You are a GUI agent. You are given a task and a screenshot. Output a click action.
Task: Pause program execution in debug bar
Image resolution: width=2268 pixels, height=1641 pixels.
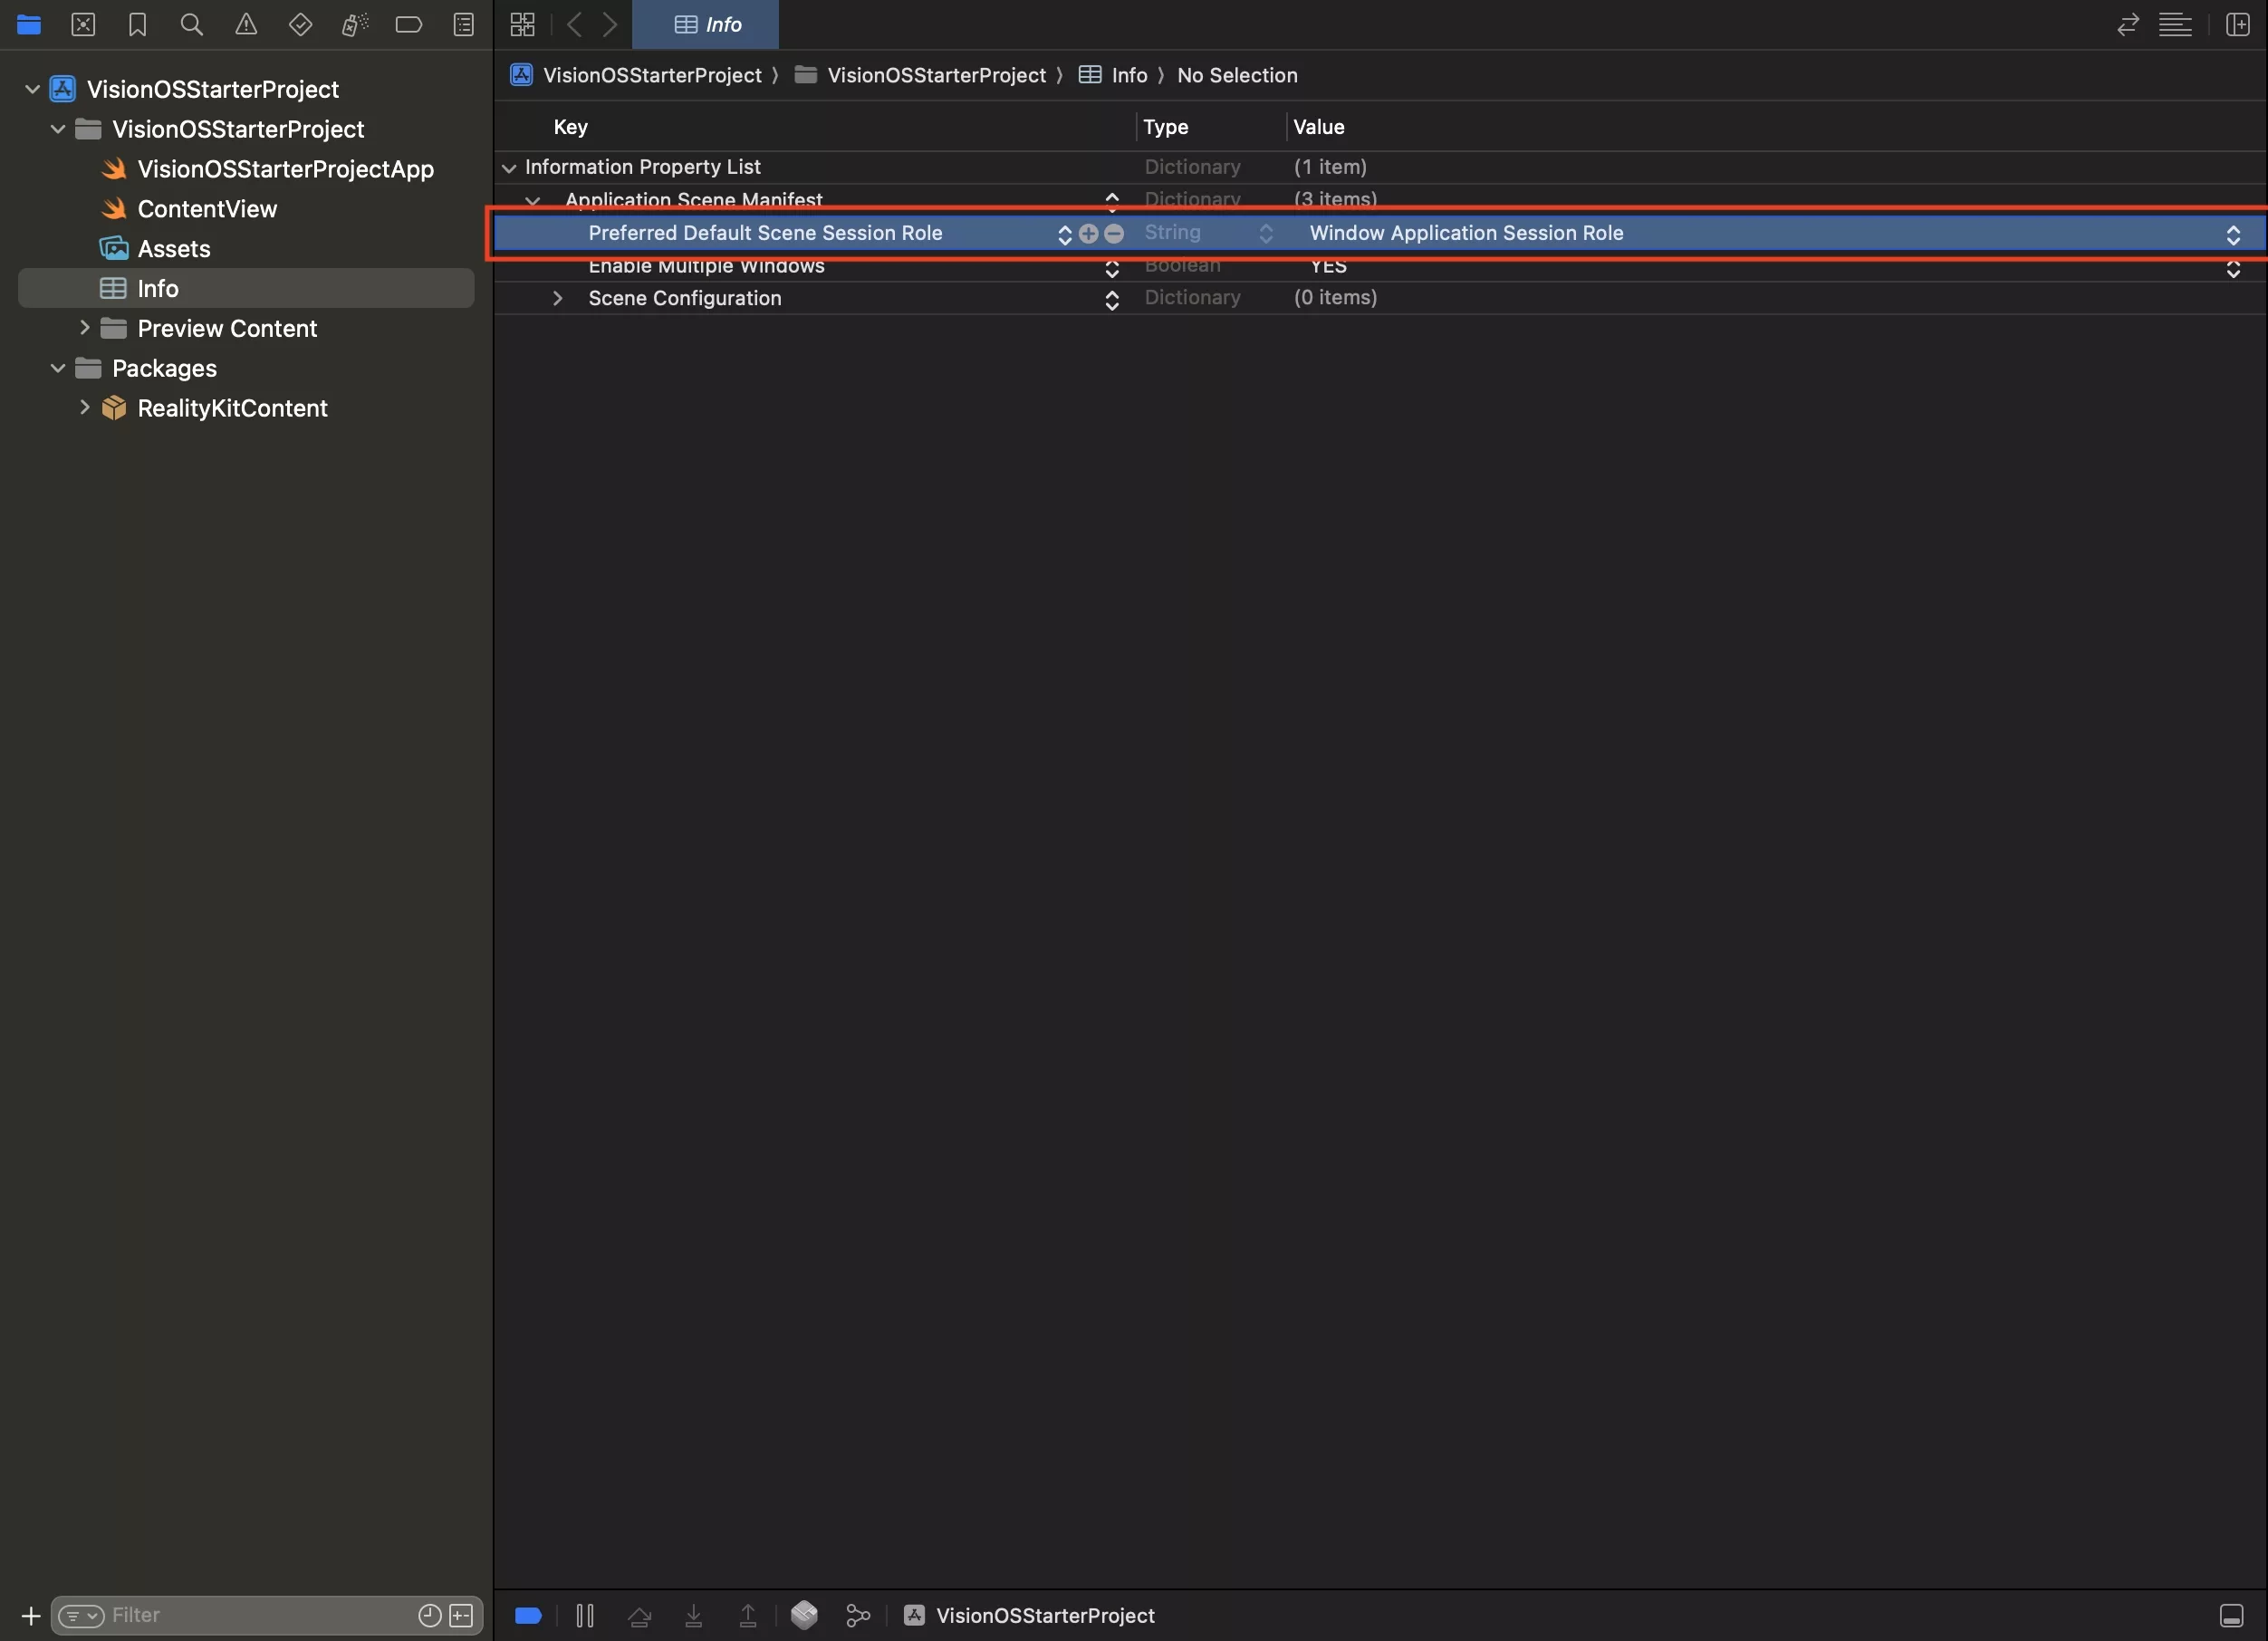(x=585, y=1615)
